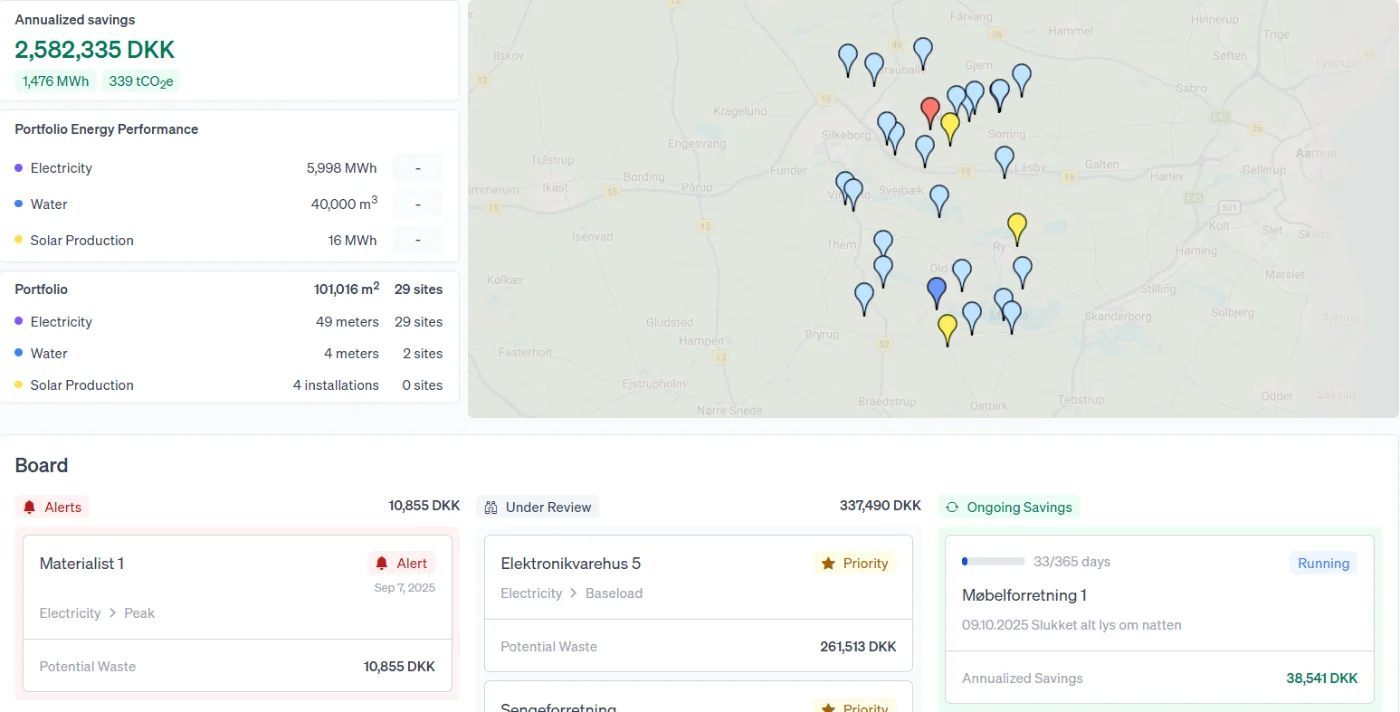The image size is (1400, 712).
Task: Click the yellow Solar Production dot in Portfolio card
Action: coord(19,385)
